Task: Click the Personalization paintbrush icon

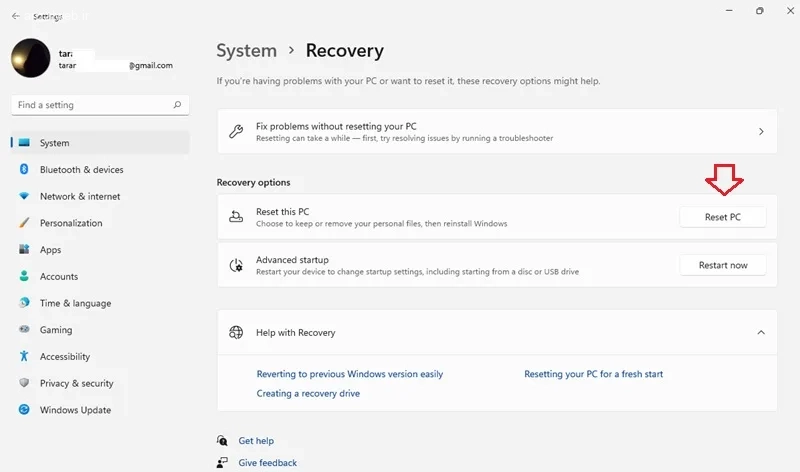Action: (x=24, y=222)
